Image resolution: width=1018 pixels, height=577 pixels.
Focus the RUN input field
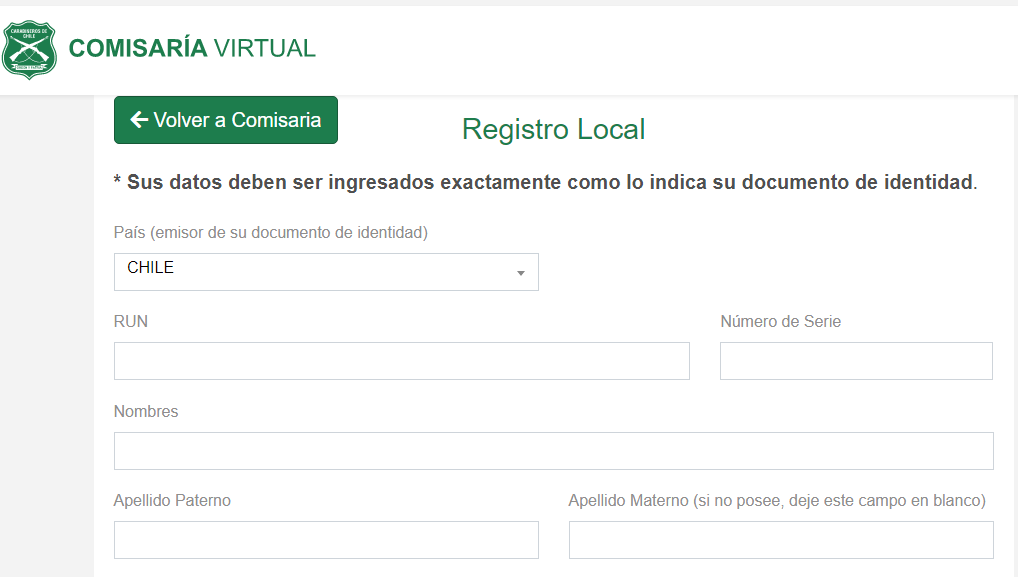click(401, 361)
